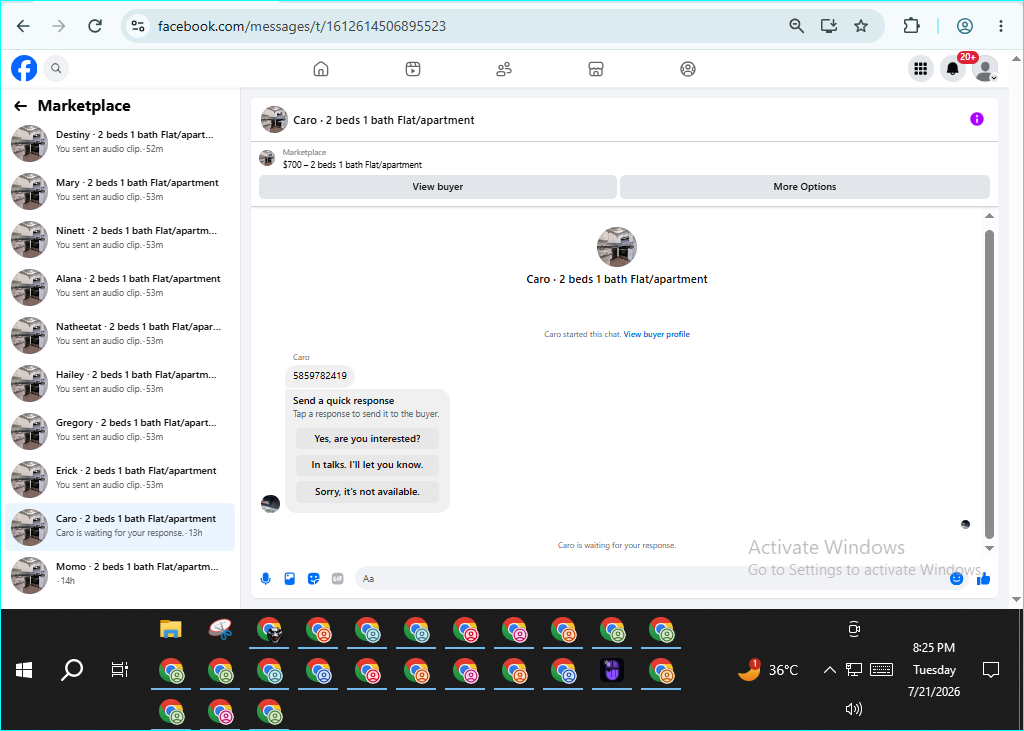
Task: Click listing thumbnail at chat center
Action: [x=616, y=247]
